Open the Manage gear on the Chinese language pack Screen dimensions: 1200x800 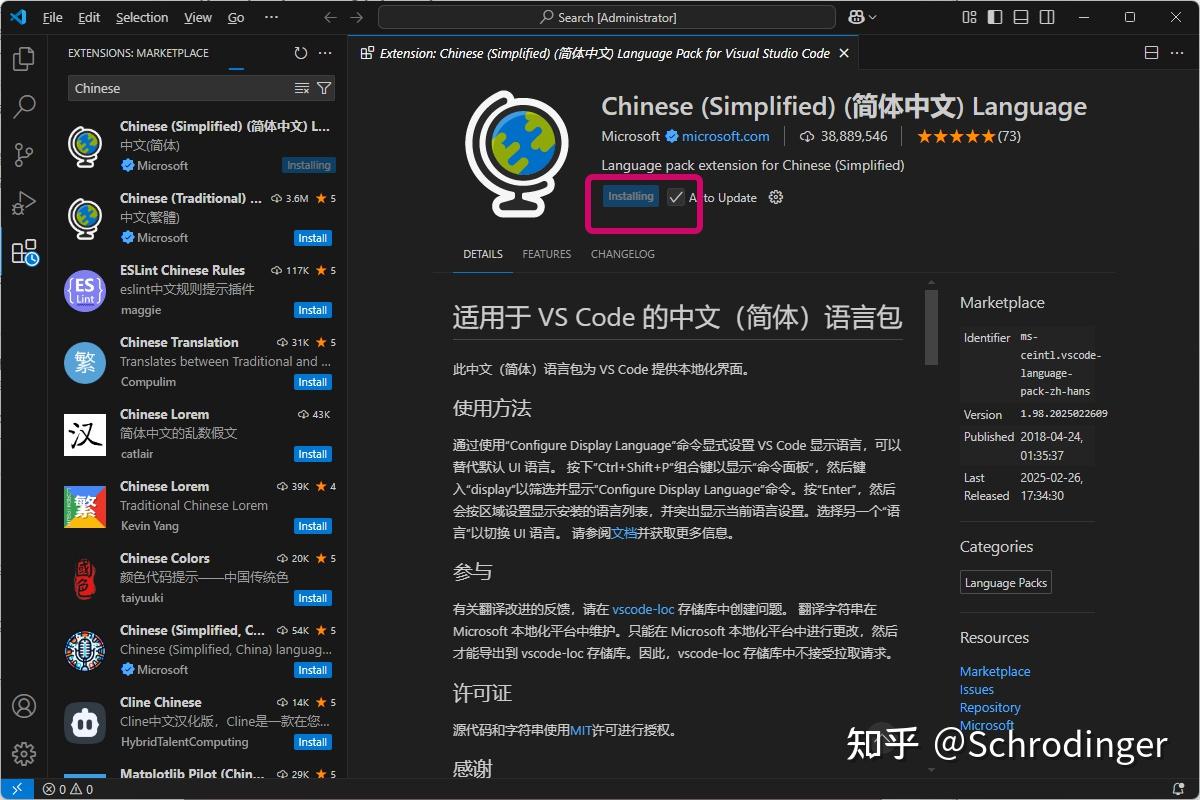[x=775, y=197]
